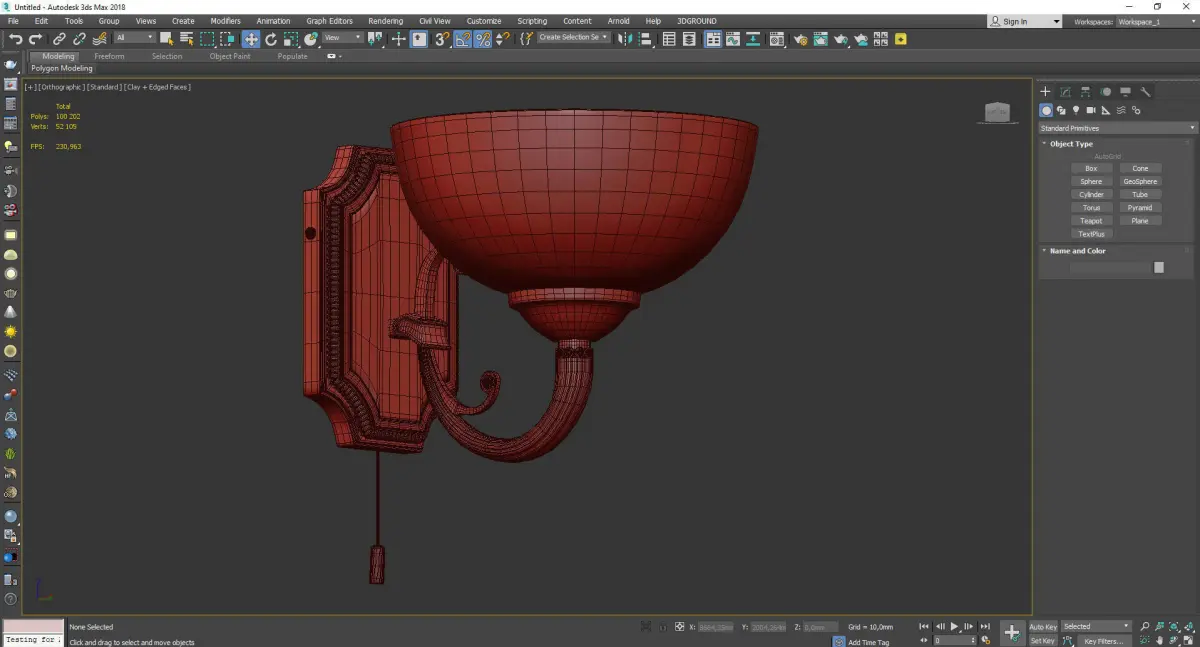This screenshot has height=647, width=1200.
Task: Click the Key Filters button
Action: [1103, 641]
